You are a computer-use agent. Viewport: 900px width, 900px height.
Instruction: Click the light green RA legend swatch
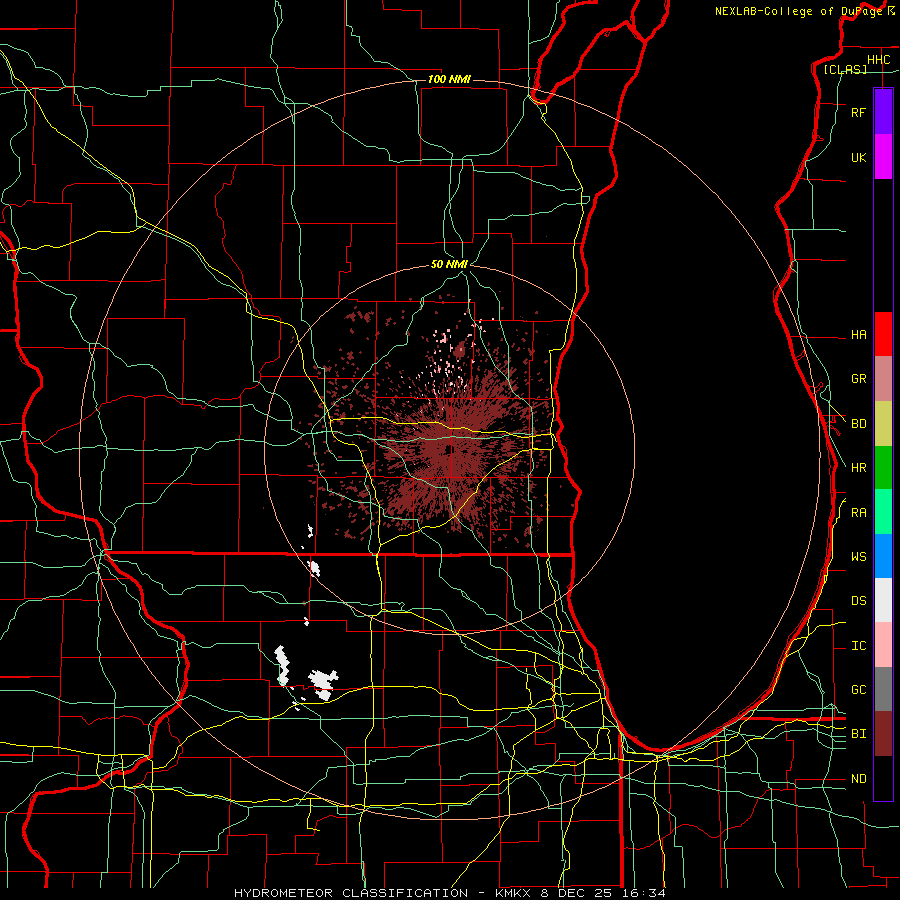pos(883,512)
